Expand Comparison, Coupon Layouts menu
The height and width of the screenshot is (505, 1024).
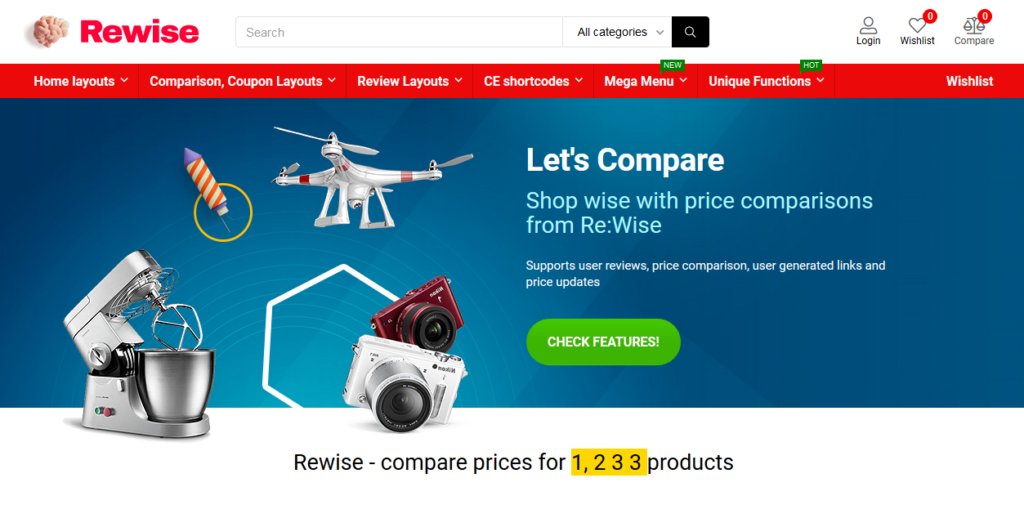pos(242,81)
